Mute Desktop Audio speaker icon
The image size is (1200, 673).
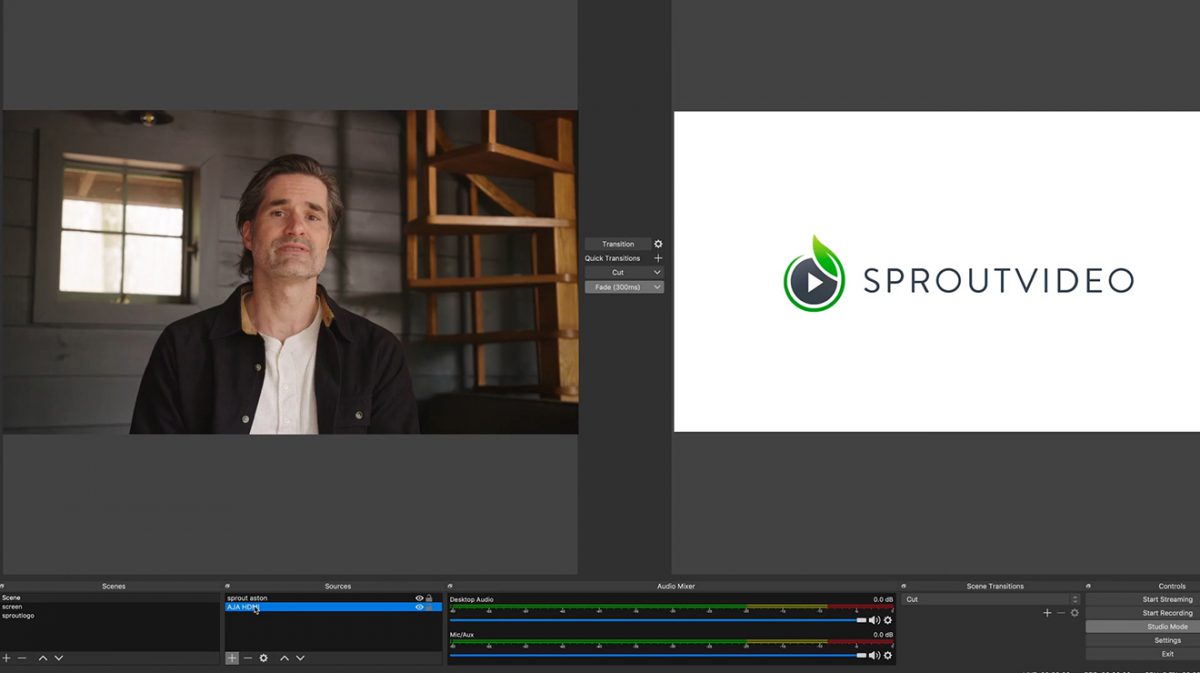(x=874, y=620)
